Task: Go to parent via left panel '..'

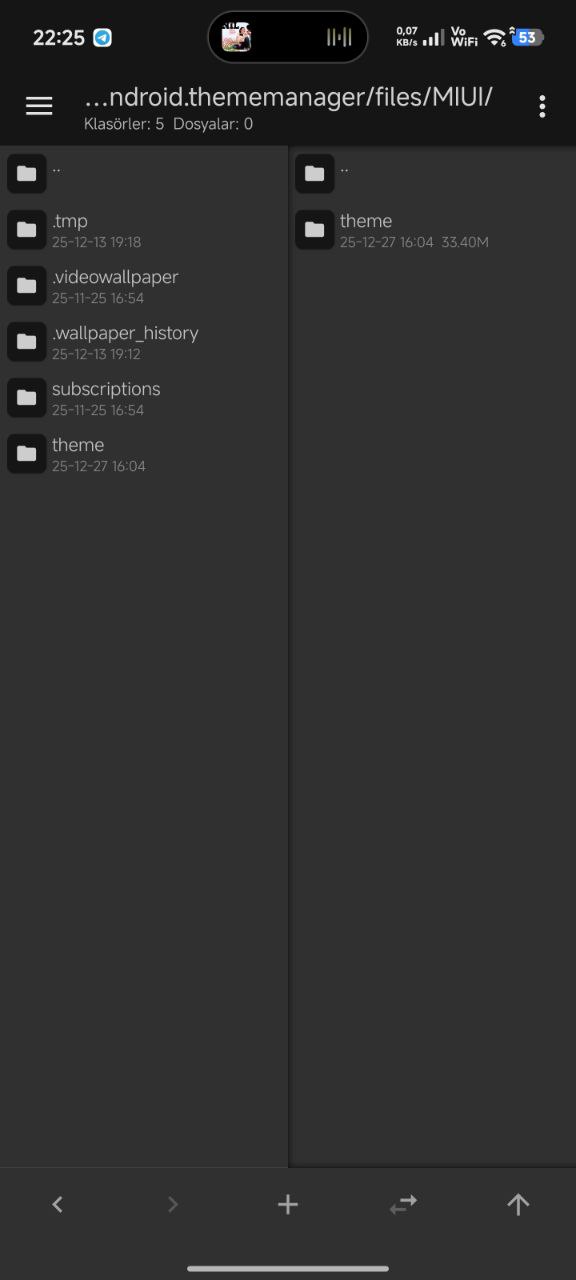Action: (144, 174)
